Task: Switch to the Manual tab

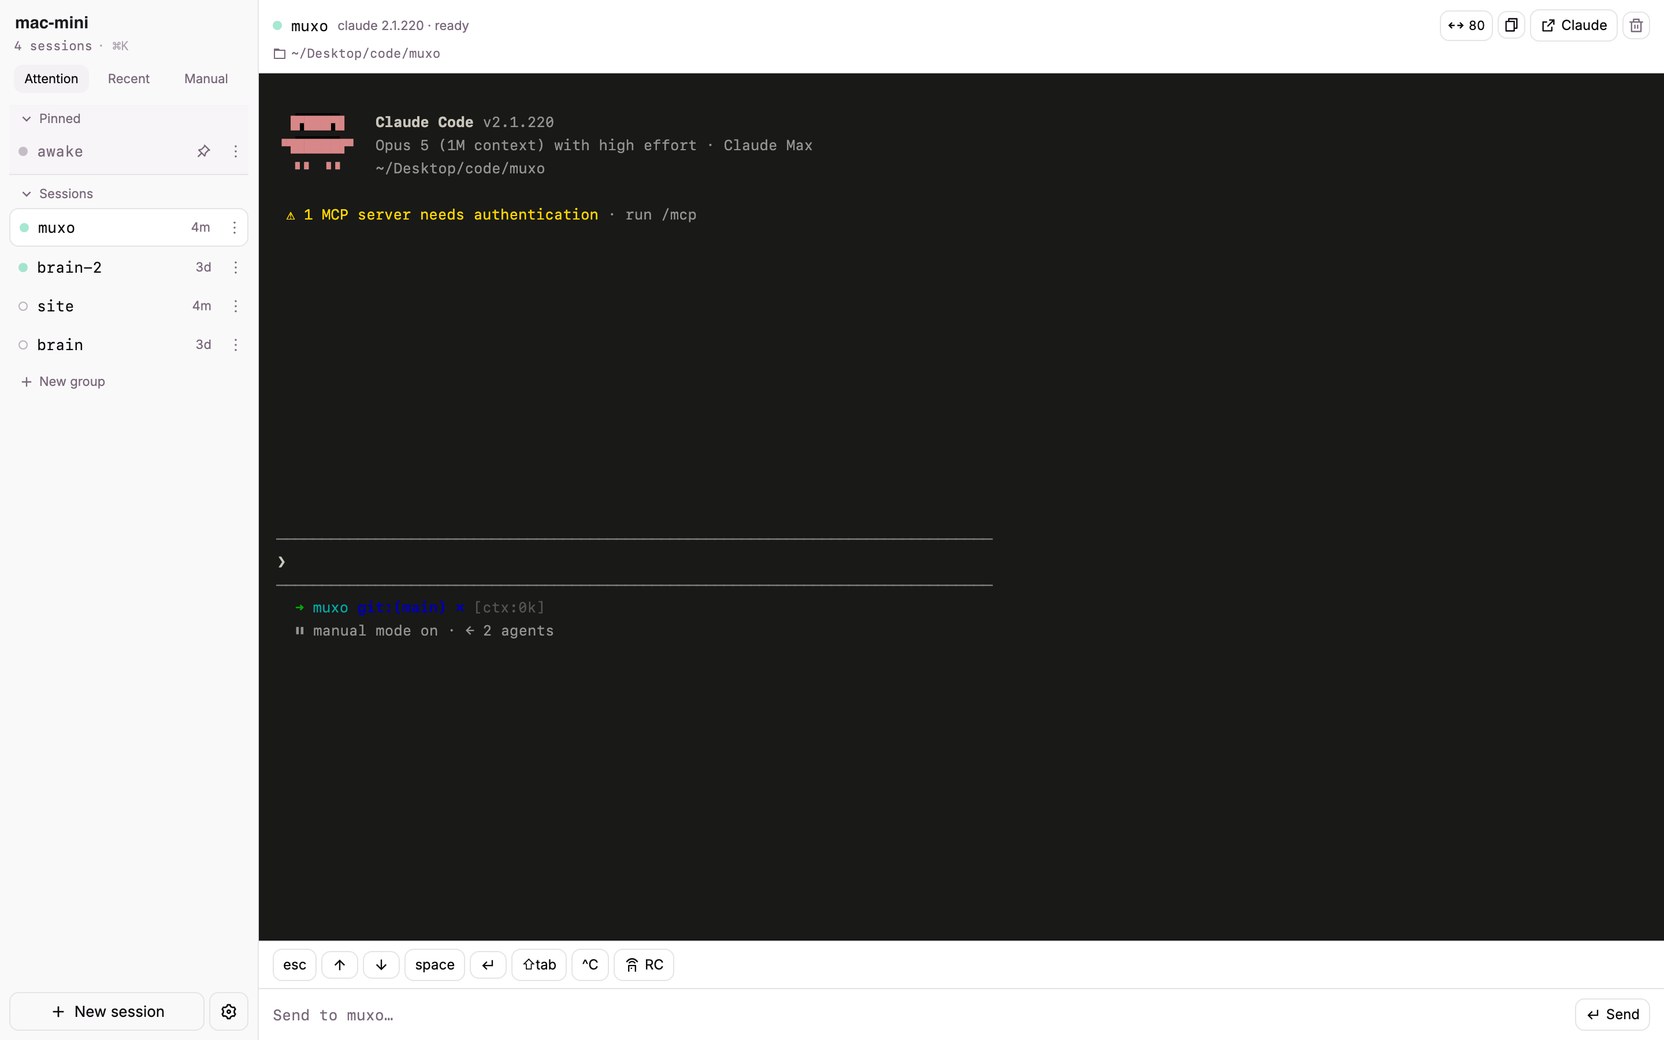Action: 206,79
